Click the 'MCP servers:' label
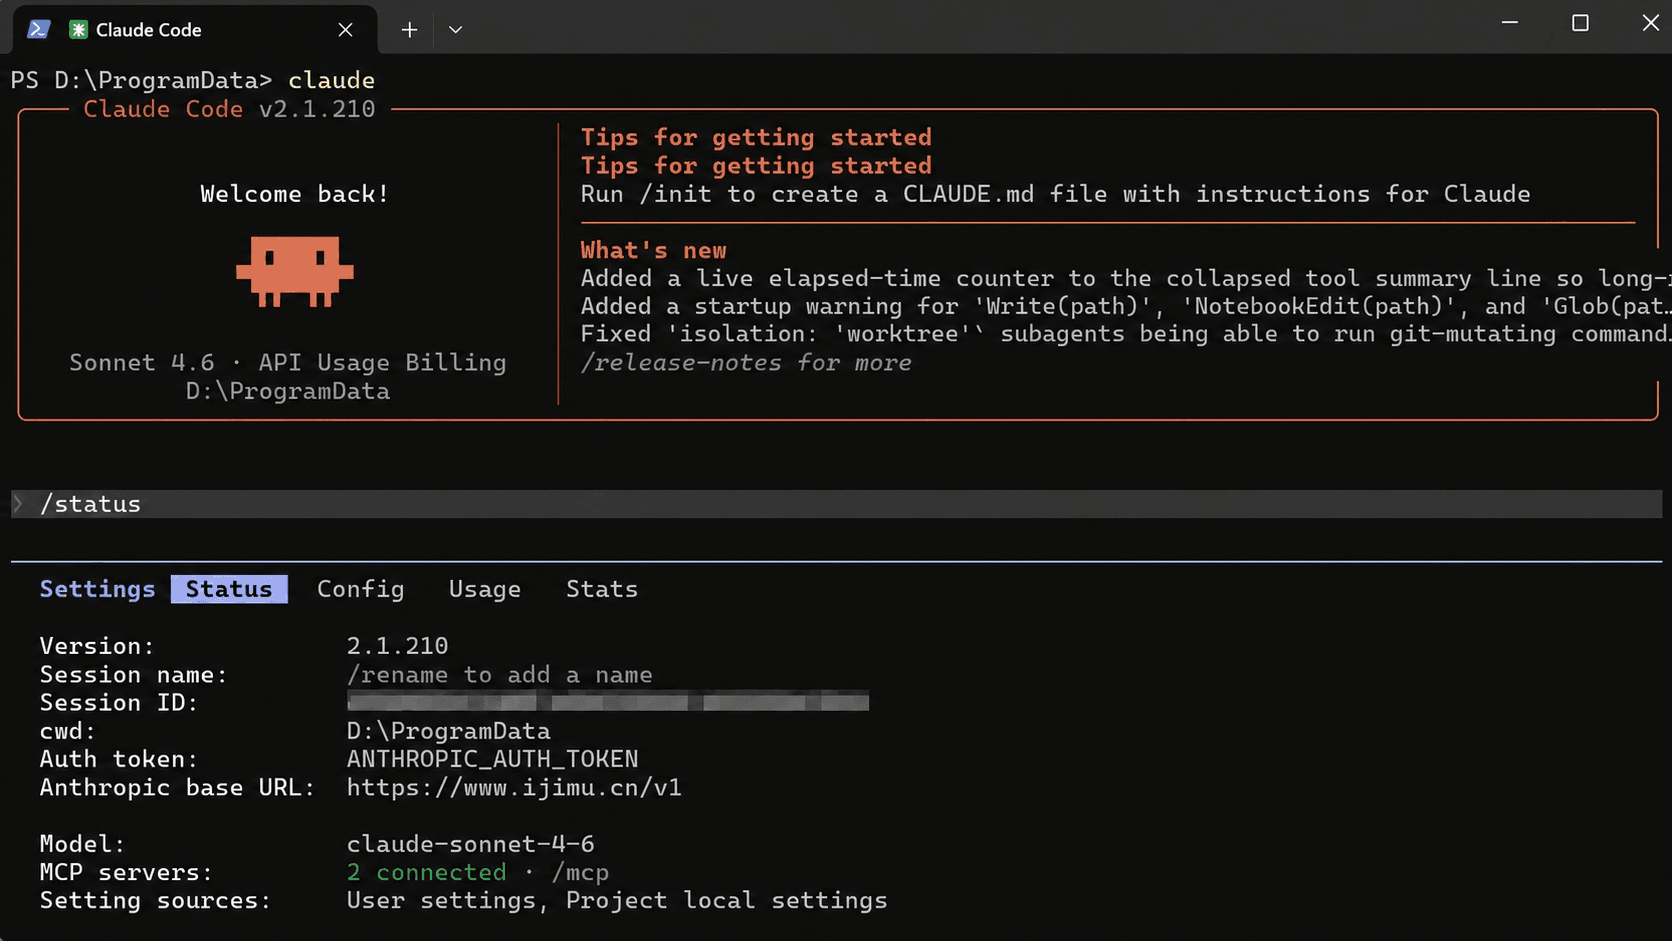This screenshot has height=941, width=1672. coord(126,872)
